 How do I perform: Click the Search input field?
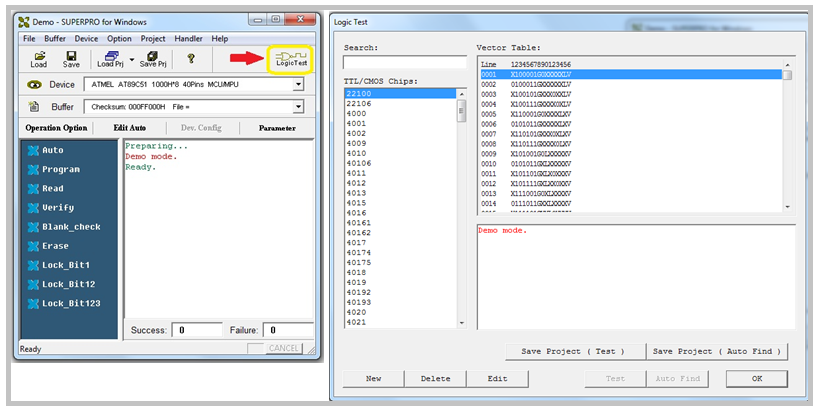(405, 62)
